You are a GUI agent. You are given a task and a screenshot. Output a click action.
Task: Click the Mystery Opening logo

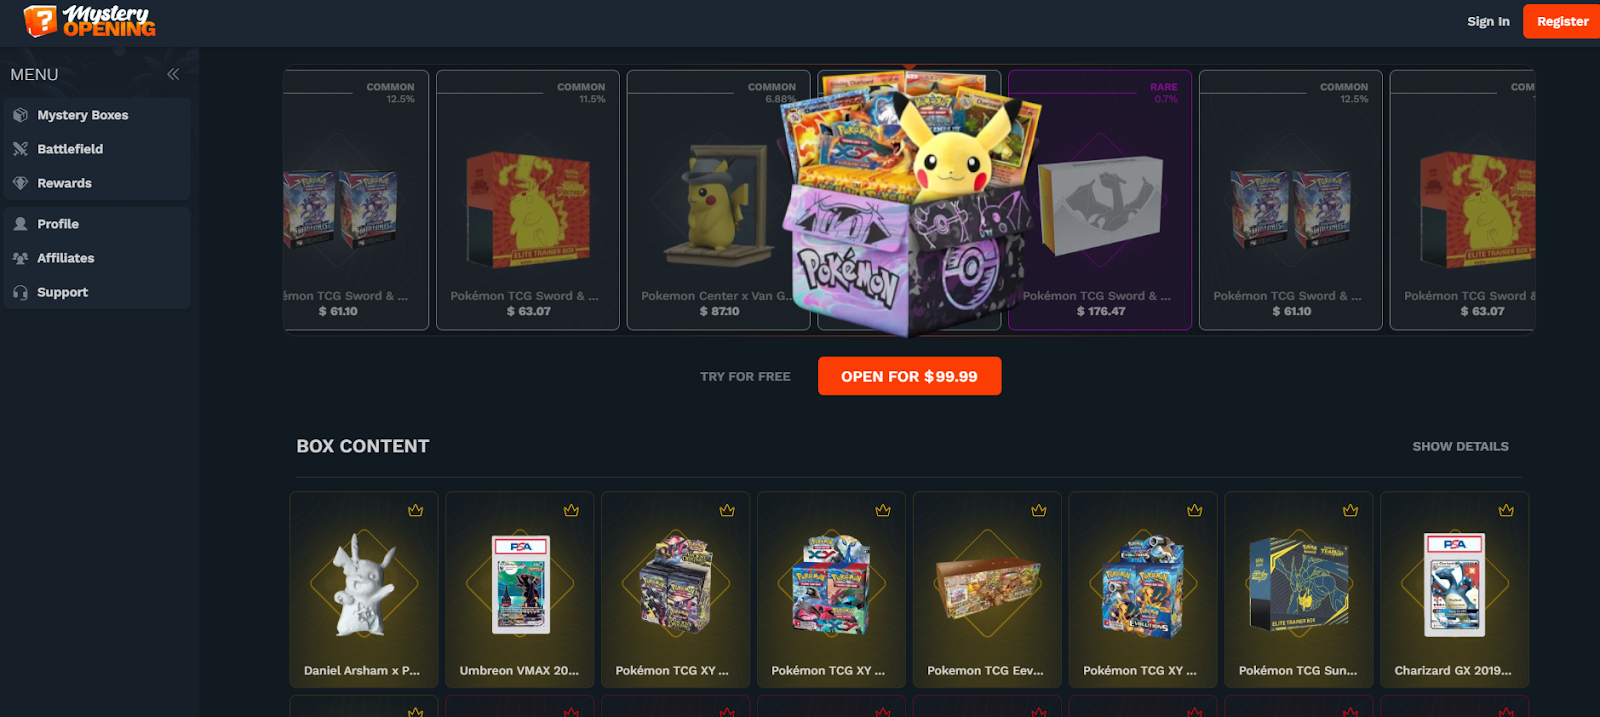tap(90, 21)
